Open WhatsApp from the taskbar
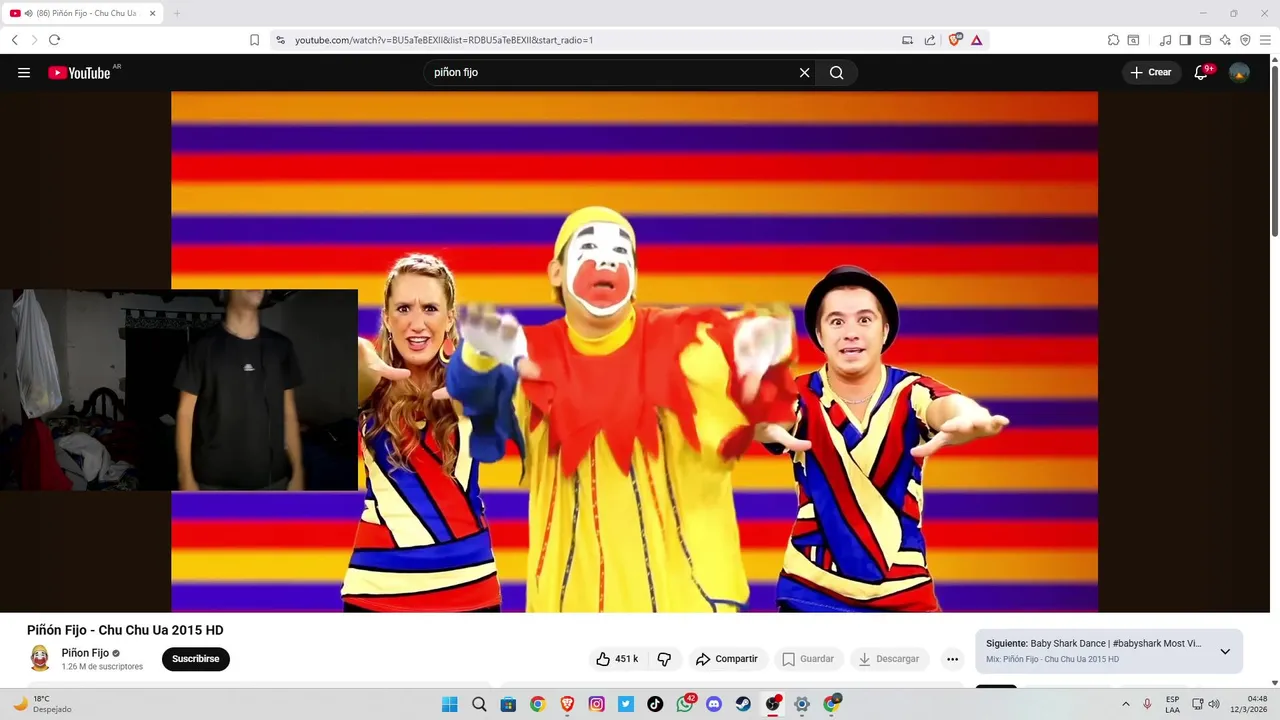1280x720 pixels. point(685,704)
